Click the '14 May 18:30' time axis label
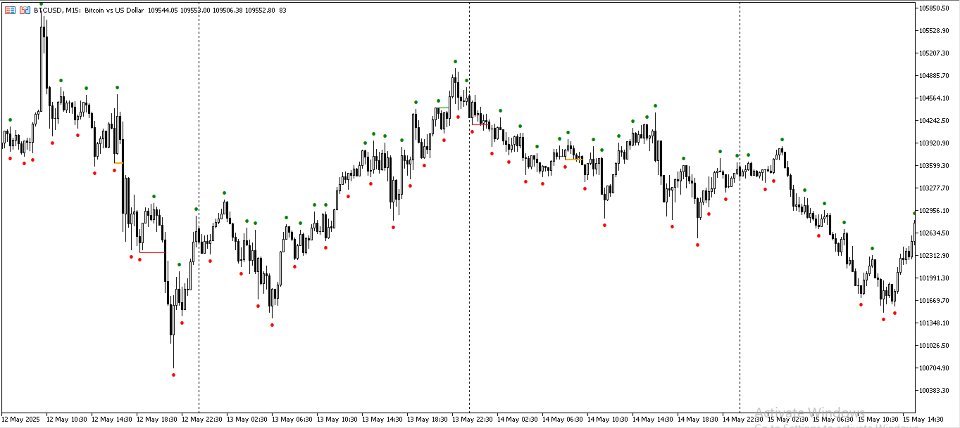 coord(698,420)
